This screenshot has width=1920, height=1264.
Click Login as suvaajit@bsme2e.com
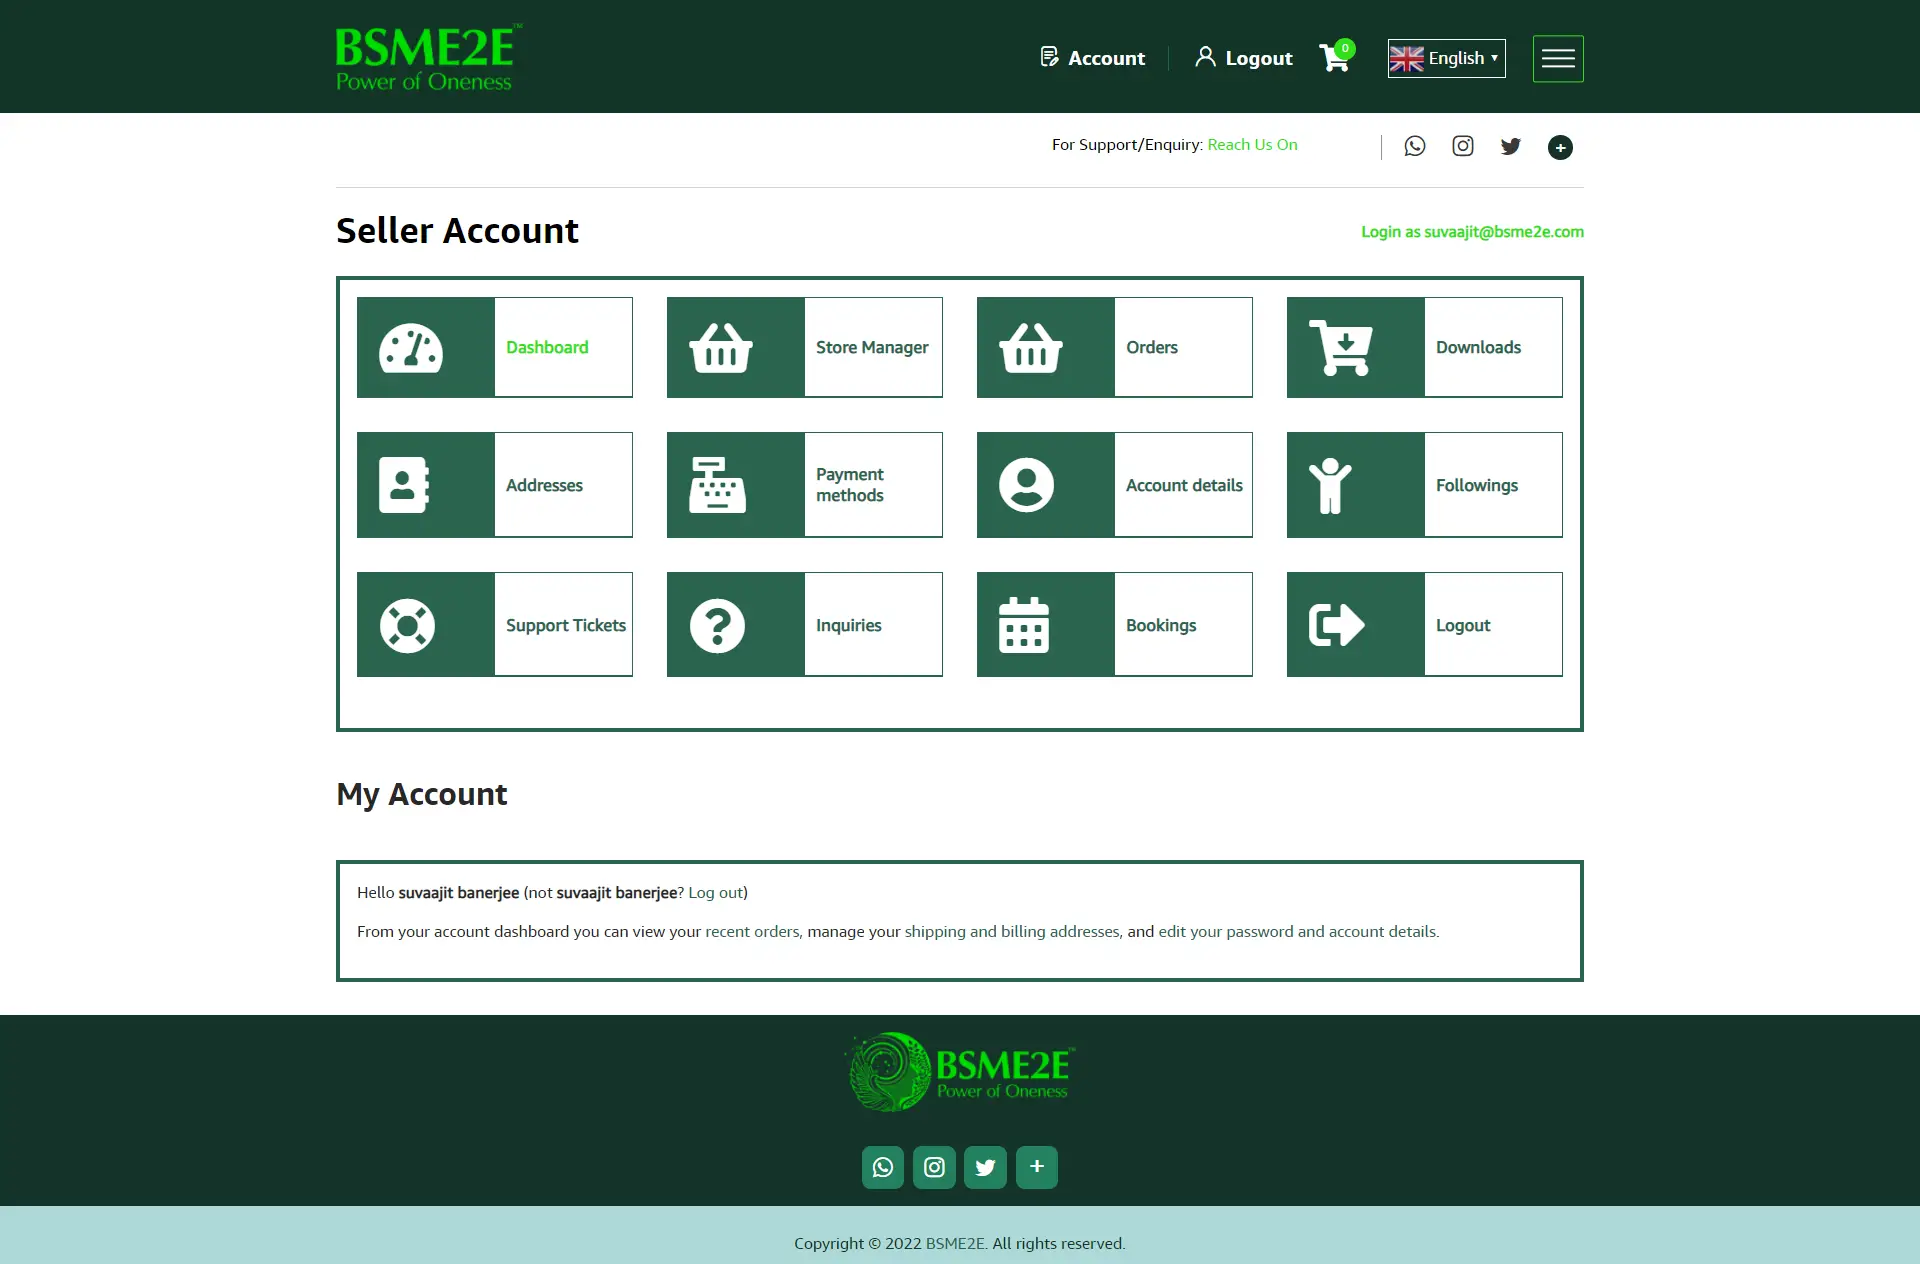1472,231
